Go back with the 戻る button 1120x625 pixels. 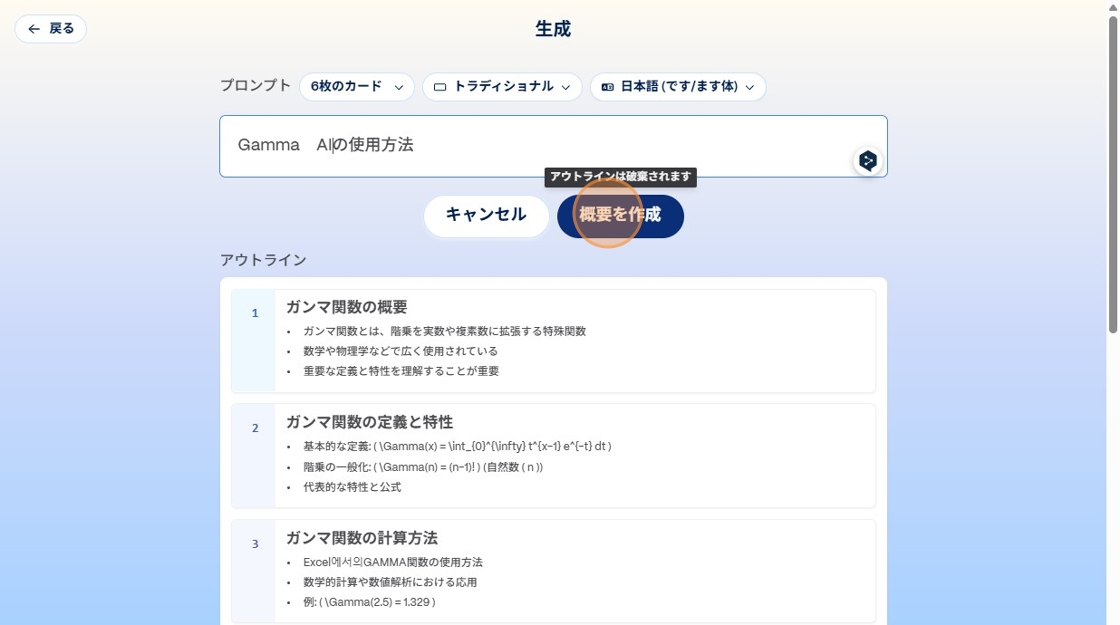51,29
